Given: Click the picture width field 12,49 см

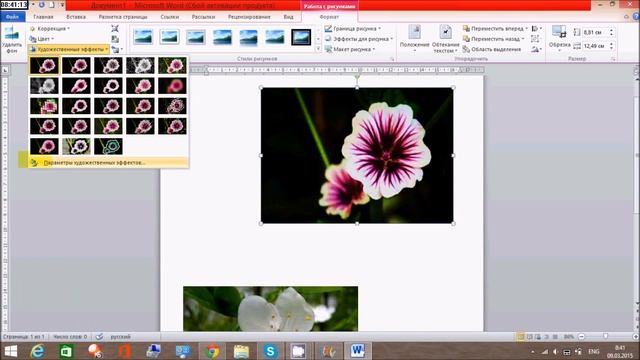Looking at the screenshot, I should click(594, 46).
